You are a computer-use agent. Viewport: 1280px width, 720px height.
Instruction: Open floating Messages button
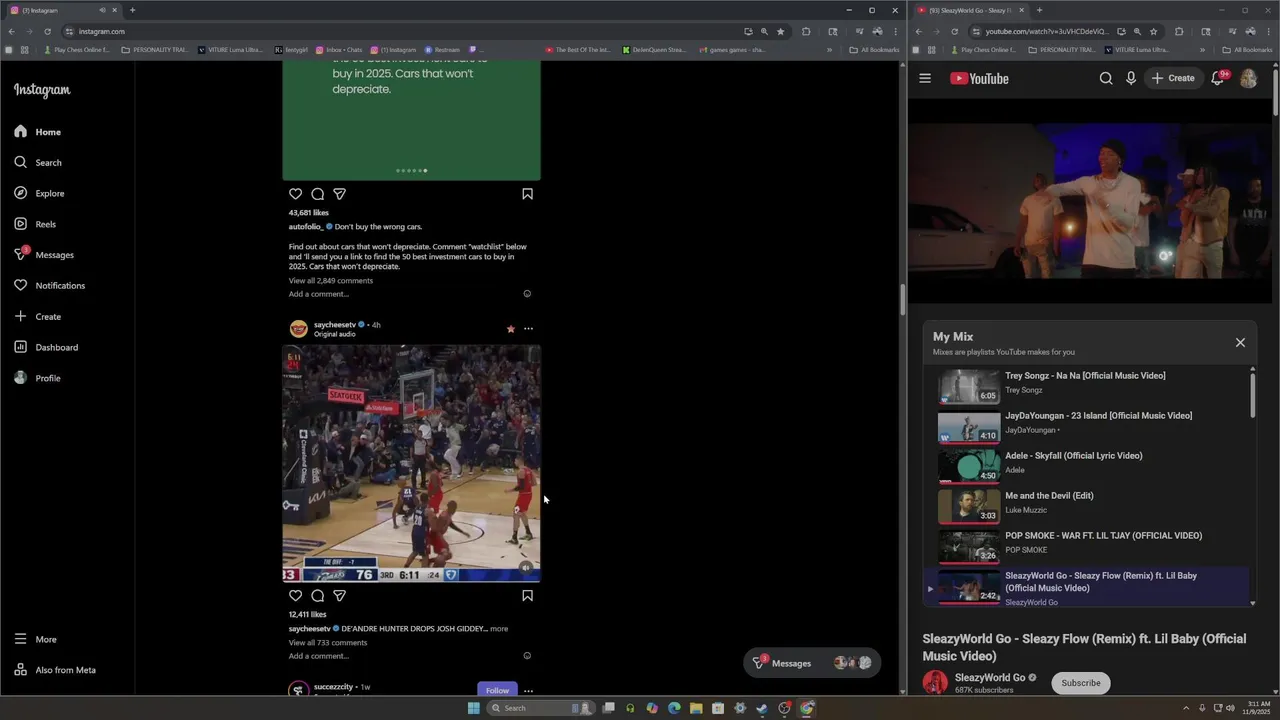(811, 663)
